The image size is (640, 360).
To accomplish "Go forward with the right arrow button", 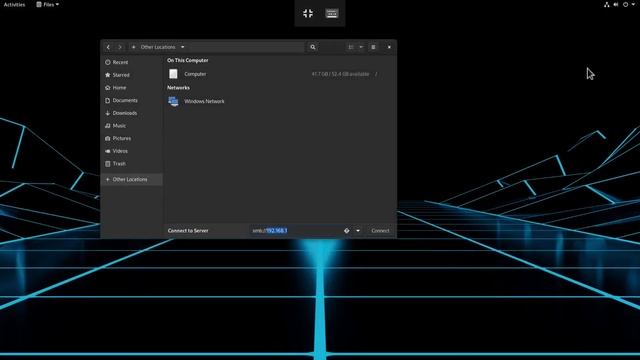I will point(120,47).
